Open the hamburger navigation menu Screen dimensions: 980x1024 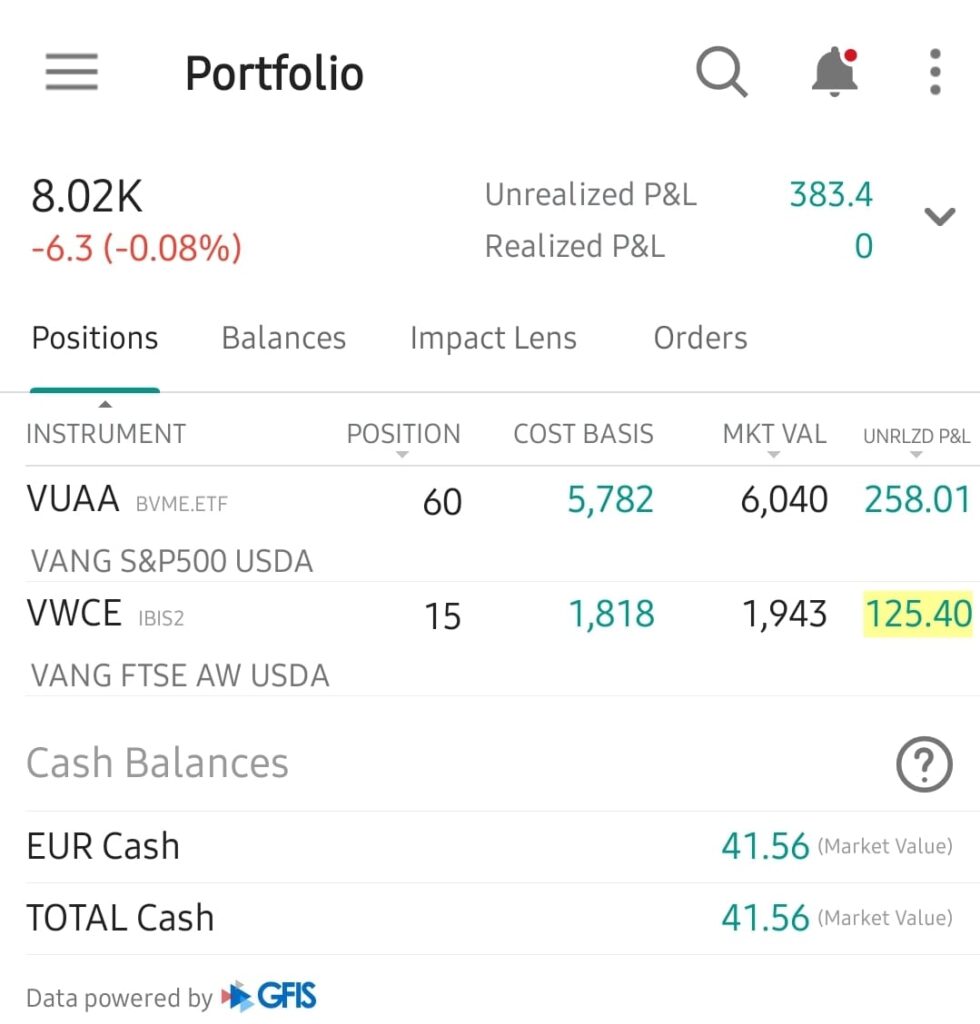[x=71, y=73]
